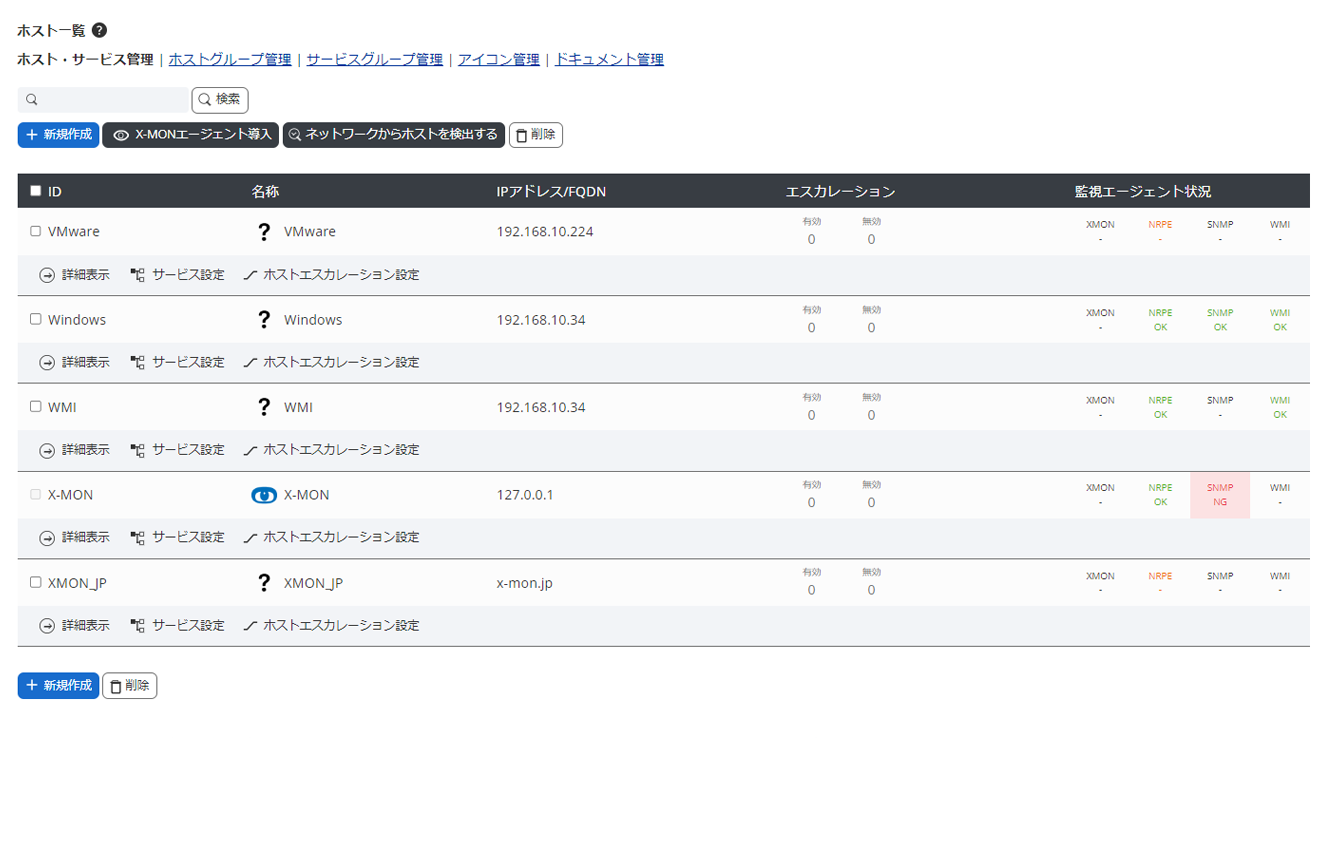Click the escalation line icon for VMware
This screenshot has width=1329, height=863.
coord(250,275)
